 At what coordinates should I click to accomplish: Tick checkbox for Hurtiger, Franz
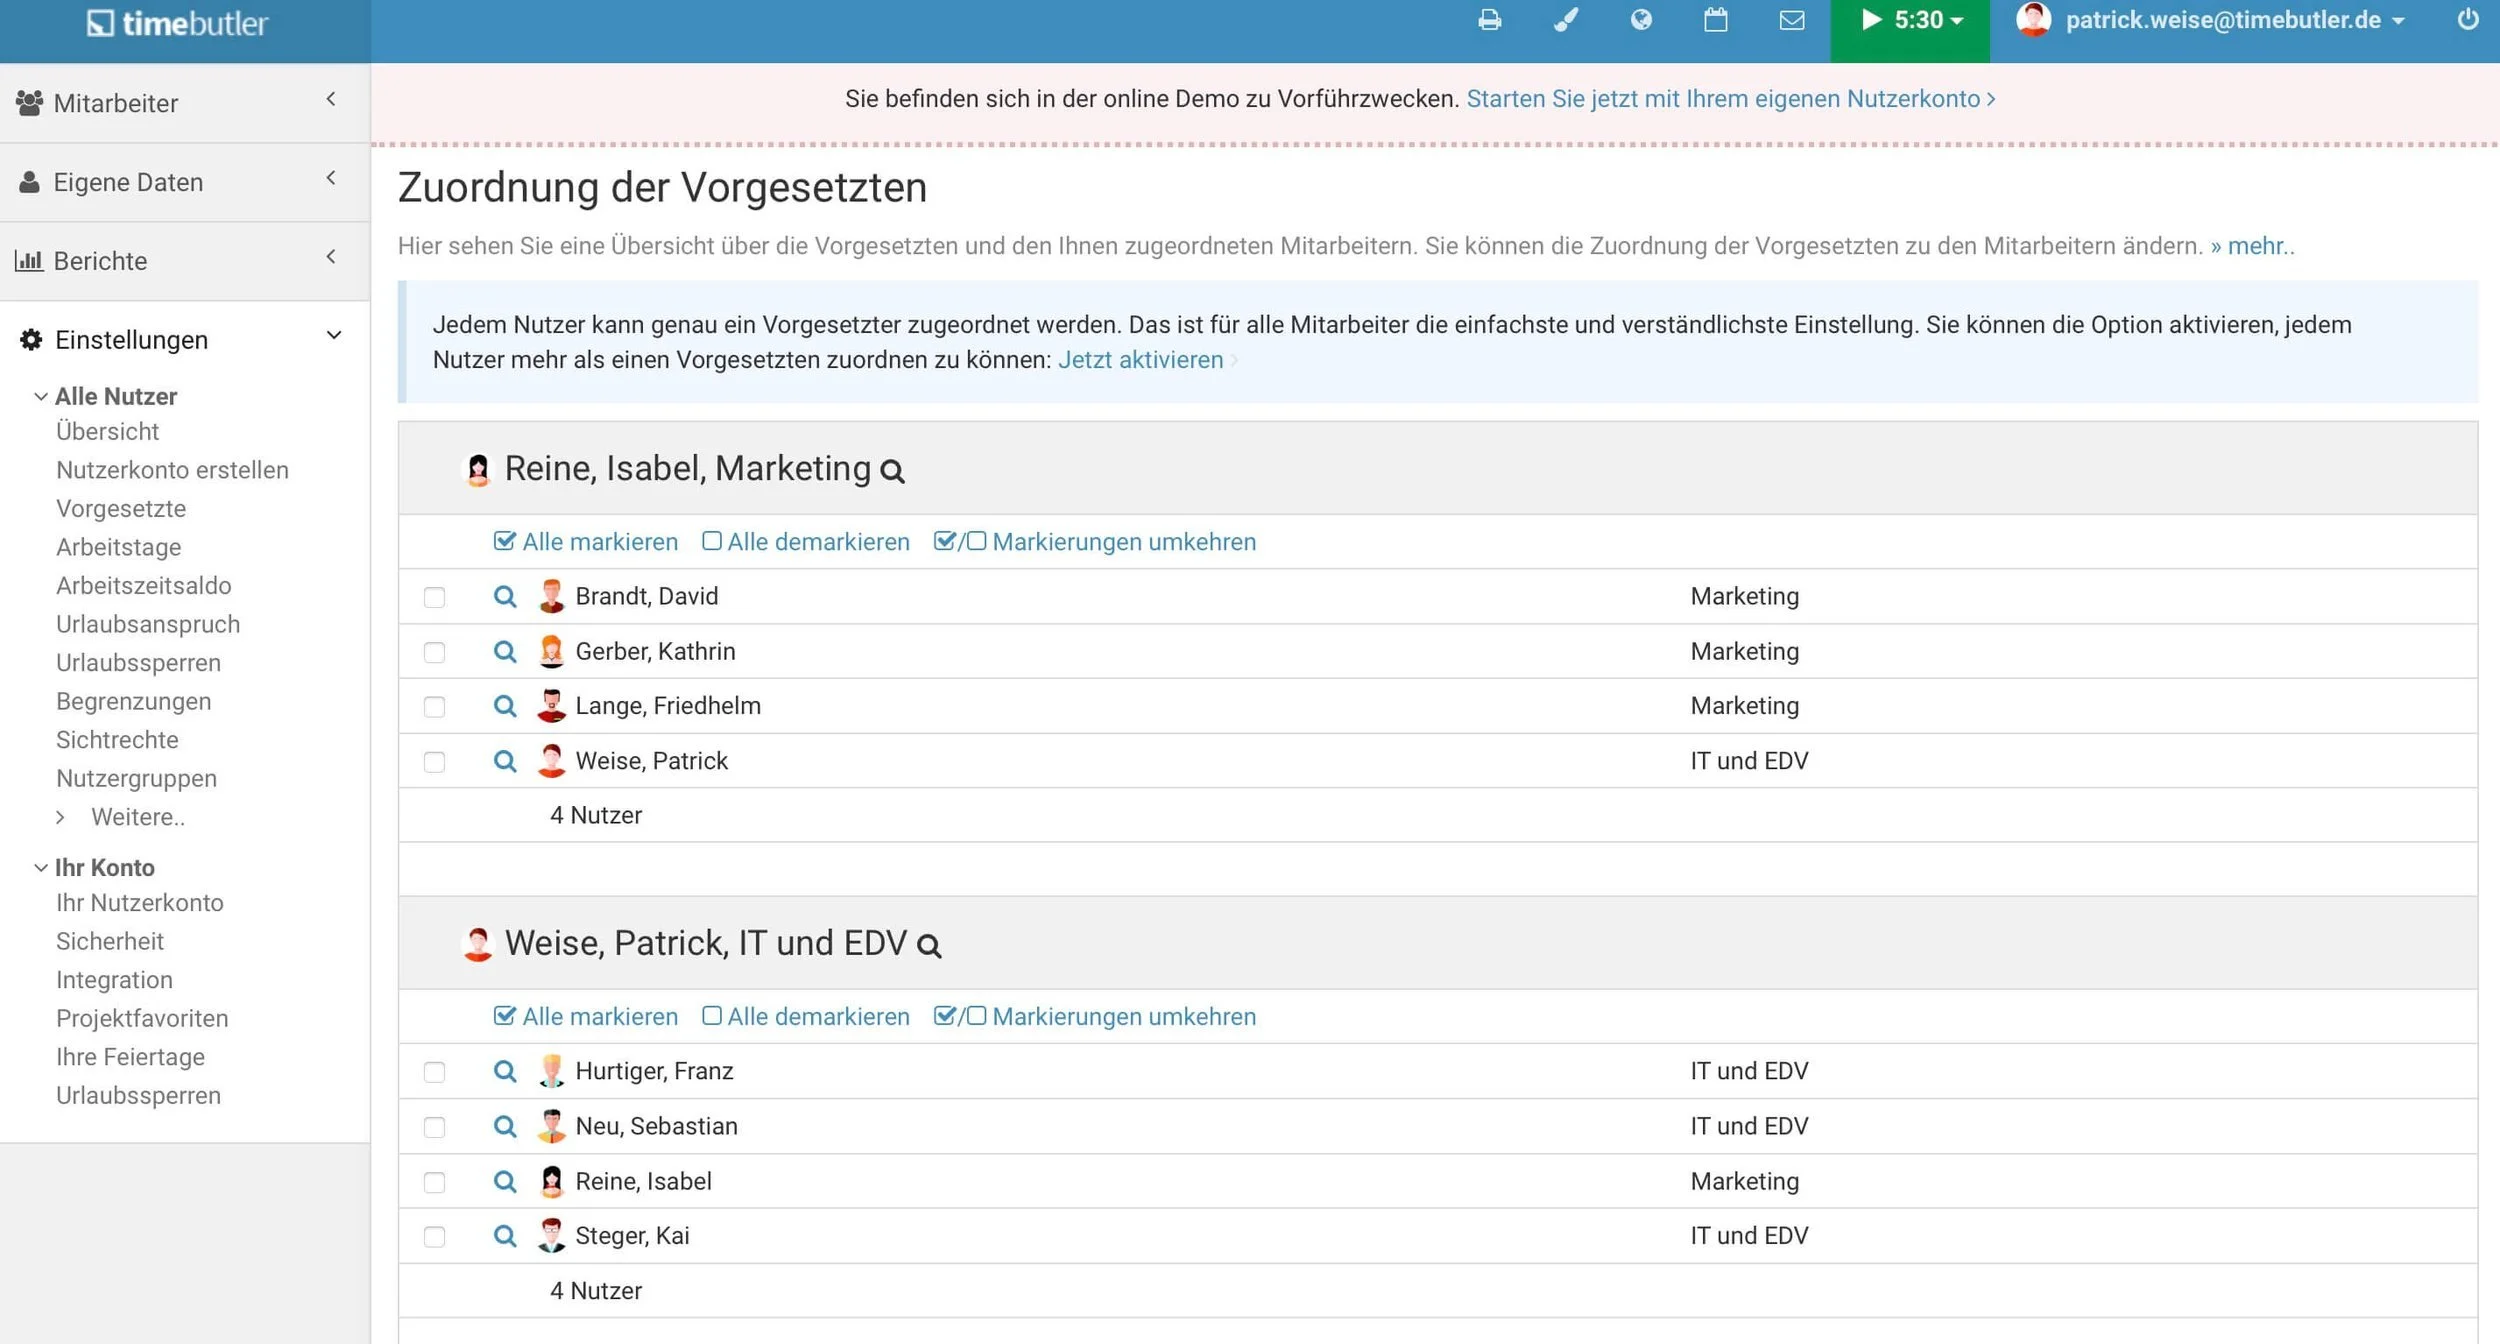[x=434, y=1072]
